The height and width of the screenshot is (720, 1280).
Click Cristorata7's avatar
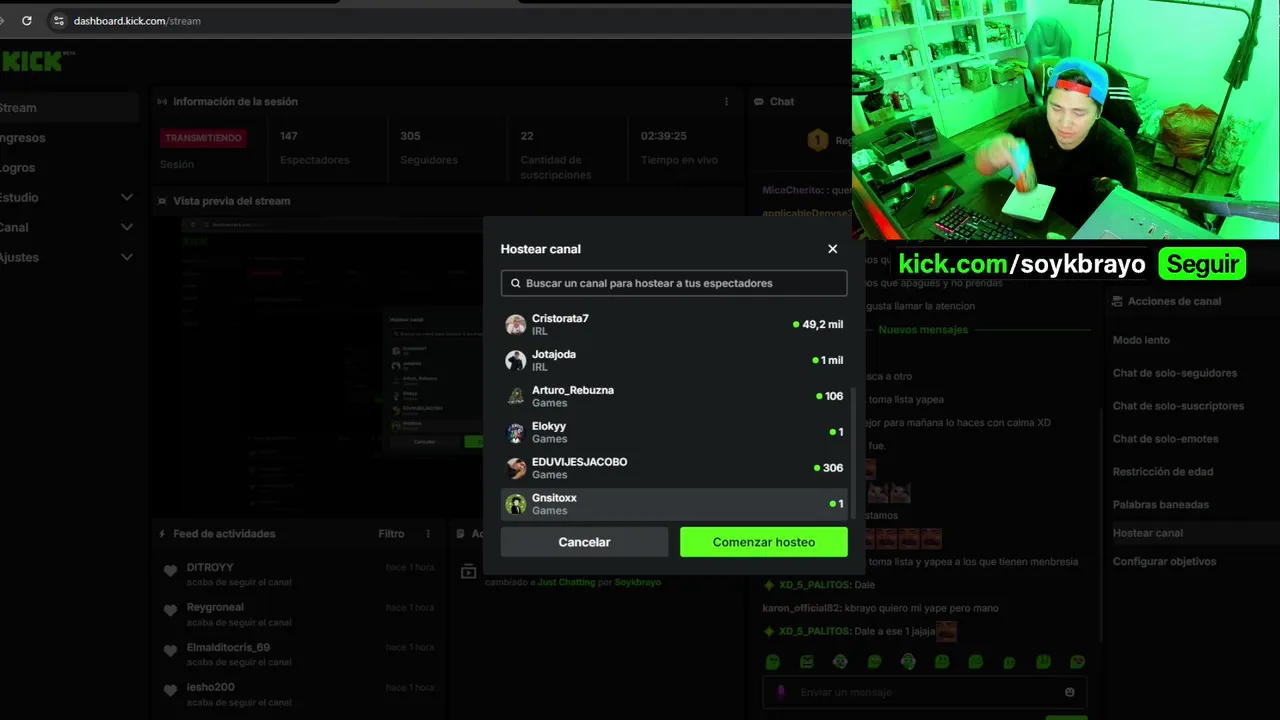tap(515, 324)
